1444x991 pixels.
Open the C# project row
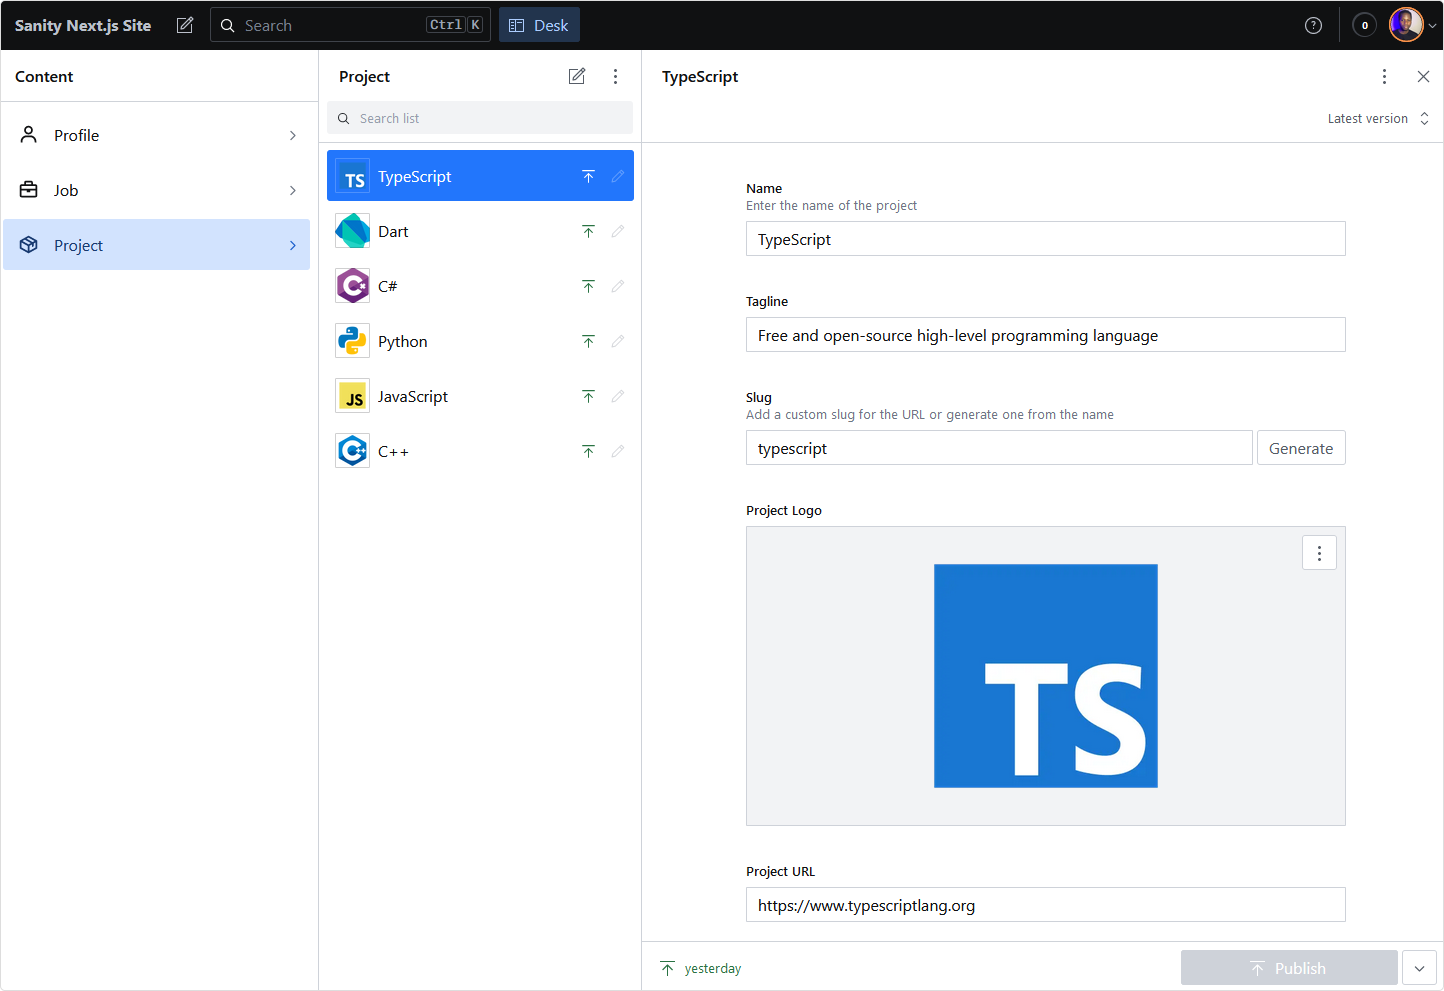tap(480, 286)
